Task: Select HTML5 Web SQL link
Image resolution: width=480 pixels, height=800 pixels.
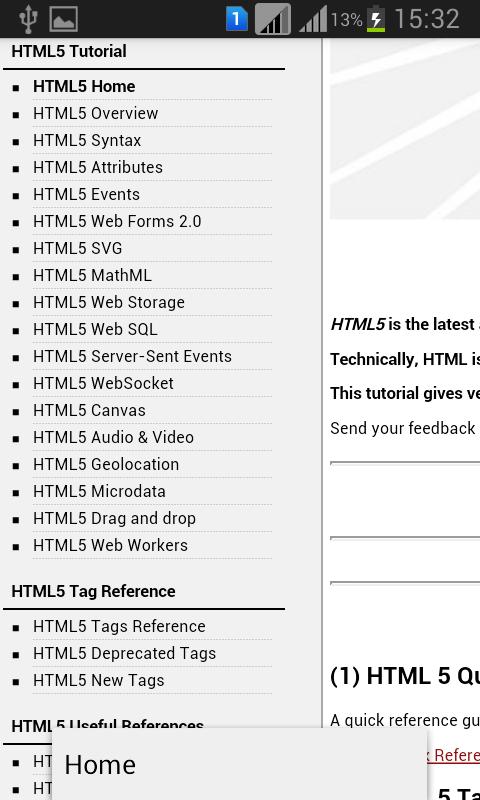Action: point(95,330)
